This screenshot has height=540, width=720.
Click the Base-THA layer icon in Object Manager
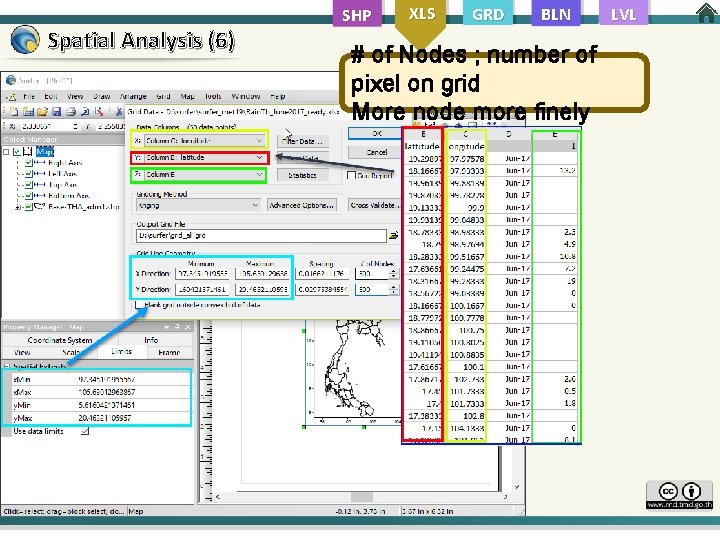(40, 207)
